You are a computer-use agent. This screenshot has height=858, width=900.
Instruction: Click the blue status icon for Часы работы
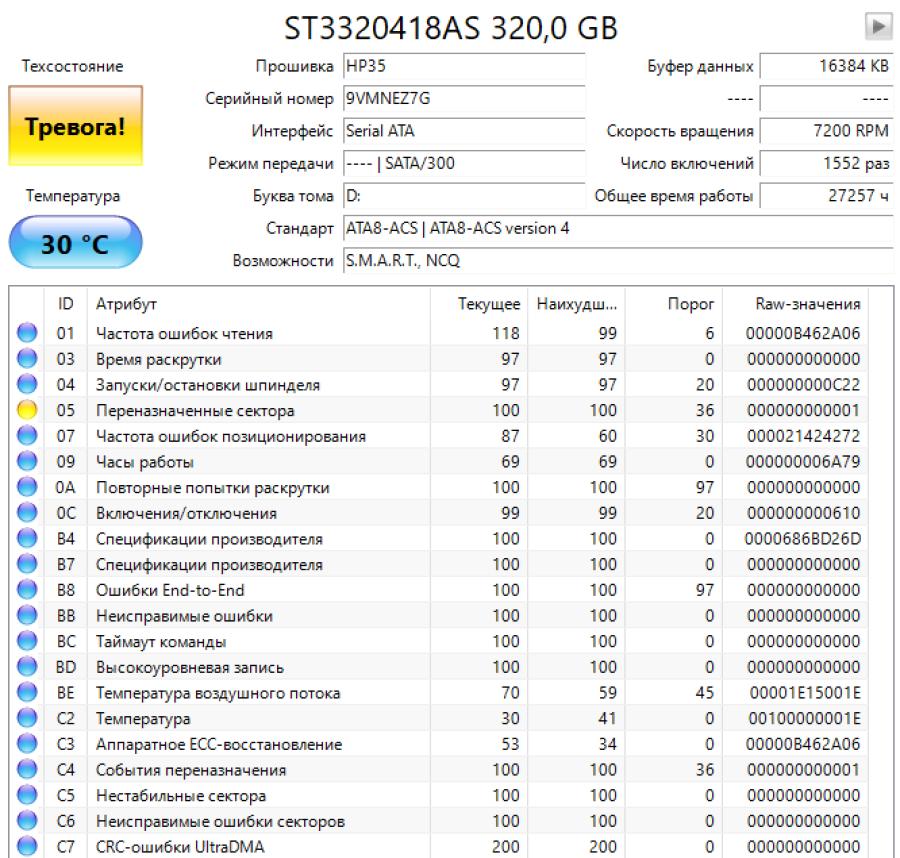(x=27, y=462)
